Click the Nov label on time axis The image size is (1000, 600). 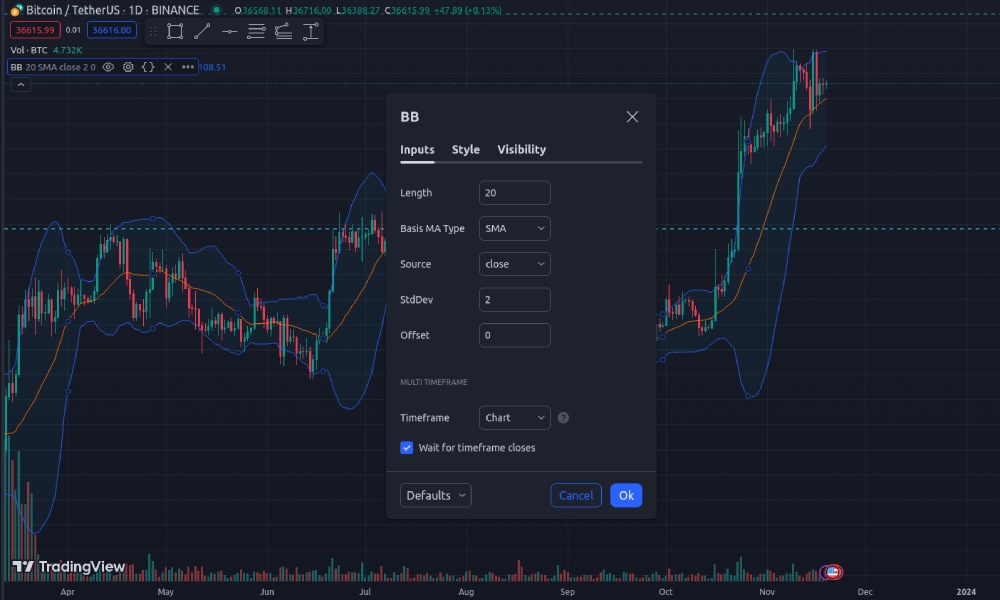(767, 592)
